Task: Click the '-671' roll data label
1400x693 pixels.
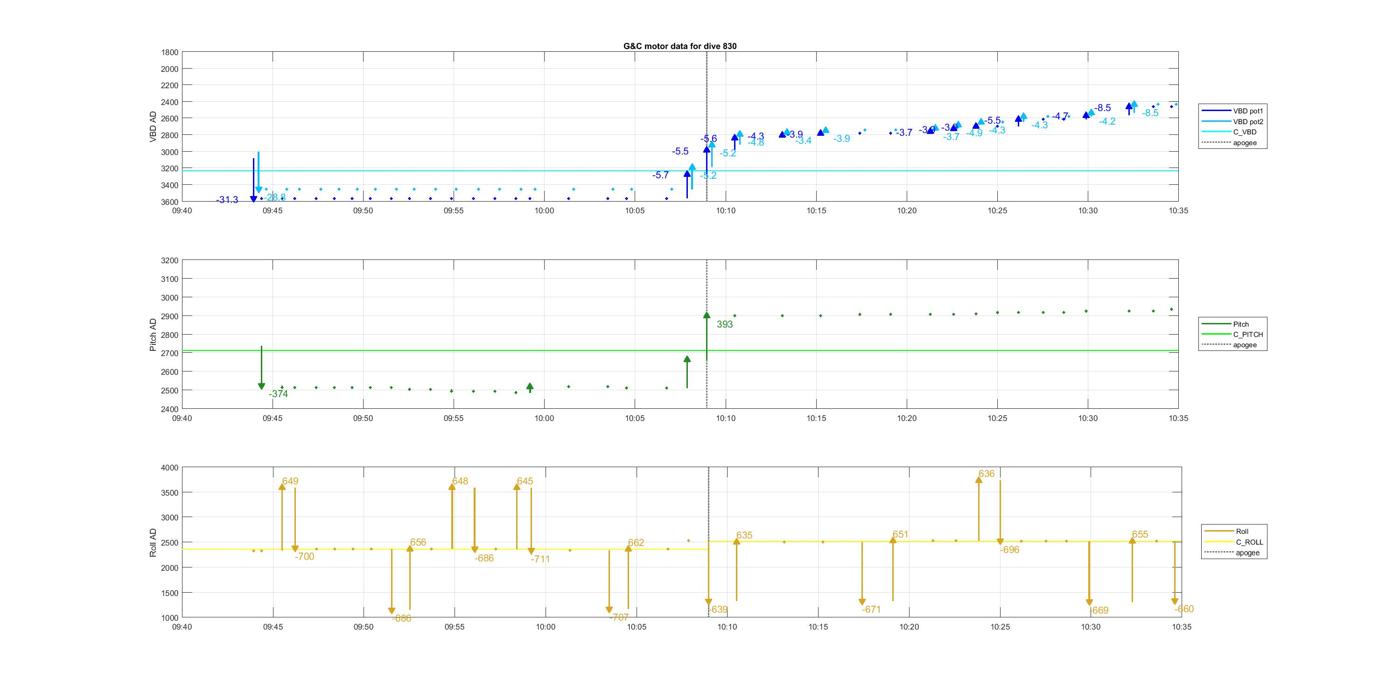Action: 871,609
